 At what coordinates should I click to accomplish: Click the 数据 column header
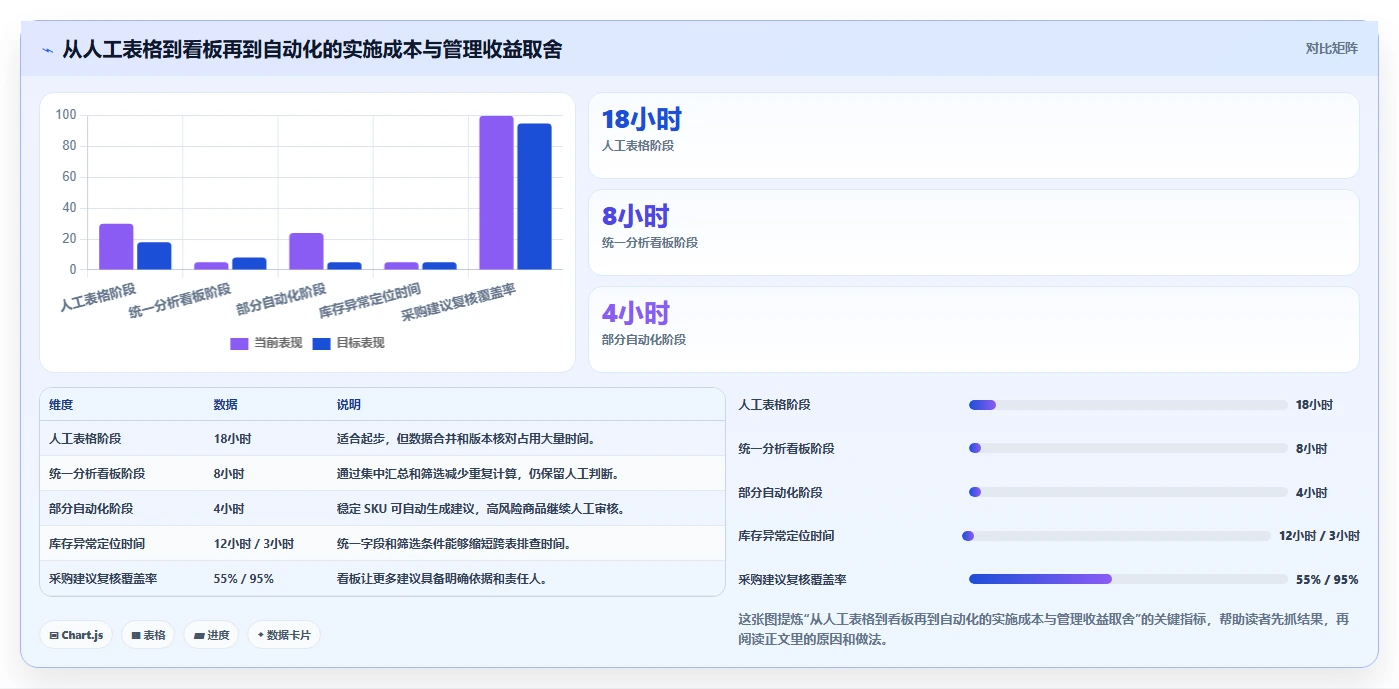pyautogui.click(x=225, y=405)
